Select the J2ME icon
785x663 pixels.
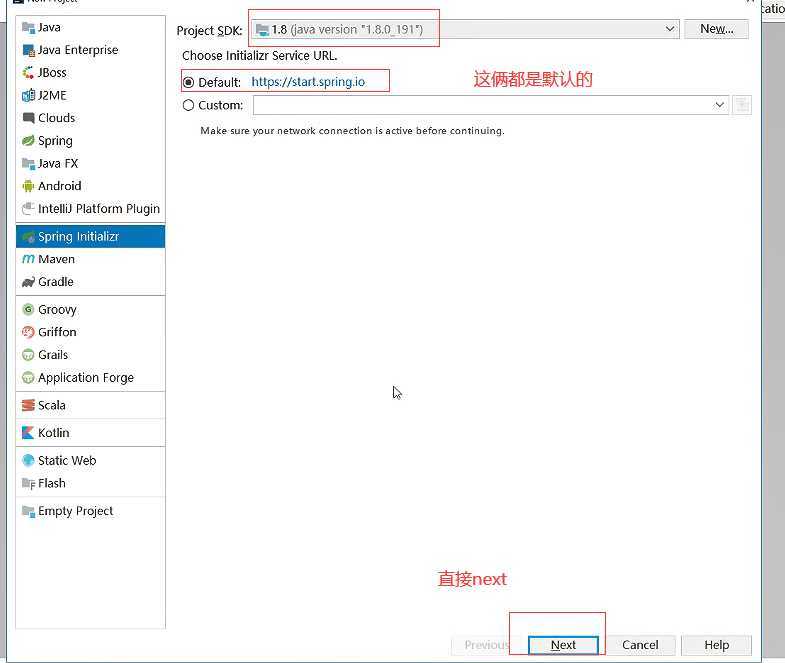(x=28, y=95)
